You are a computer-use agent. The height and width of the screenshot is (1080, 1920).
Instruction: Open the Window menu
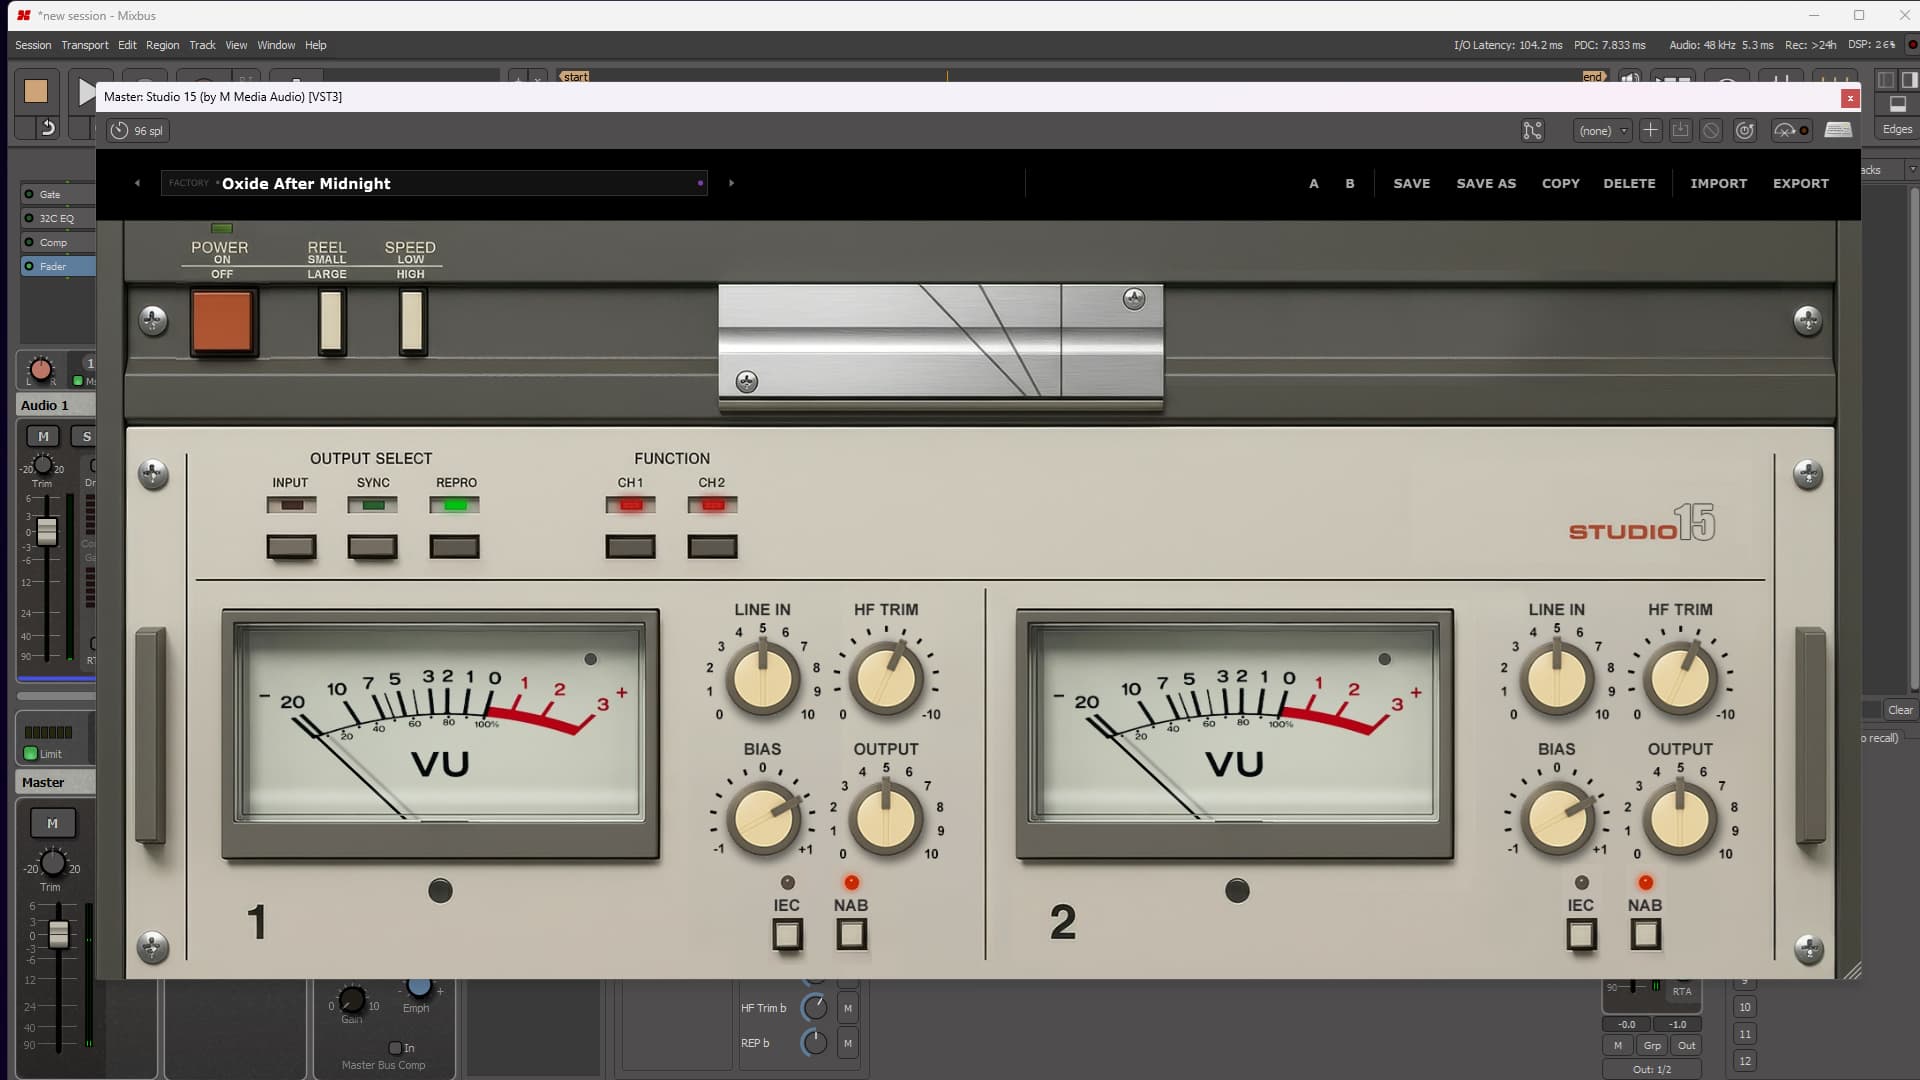[276, 45]
